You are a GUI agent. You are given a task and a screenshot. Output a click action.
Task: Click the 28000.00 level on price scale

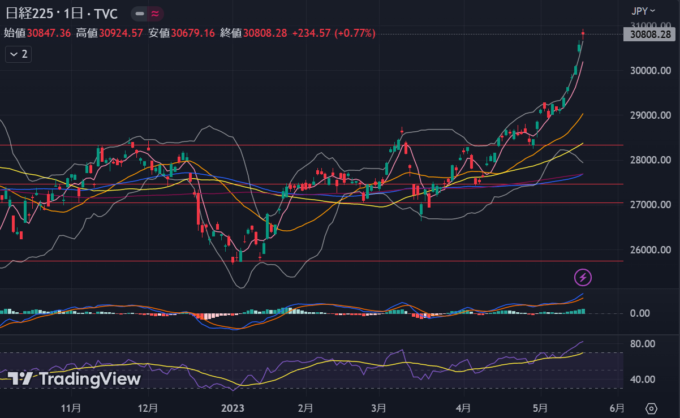point(648,160)
